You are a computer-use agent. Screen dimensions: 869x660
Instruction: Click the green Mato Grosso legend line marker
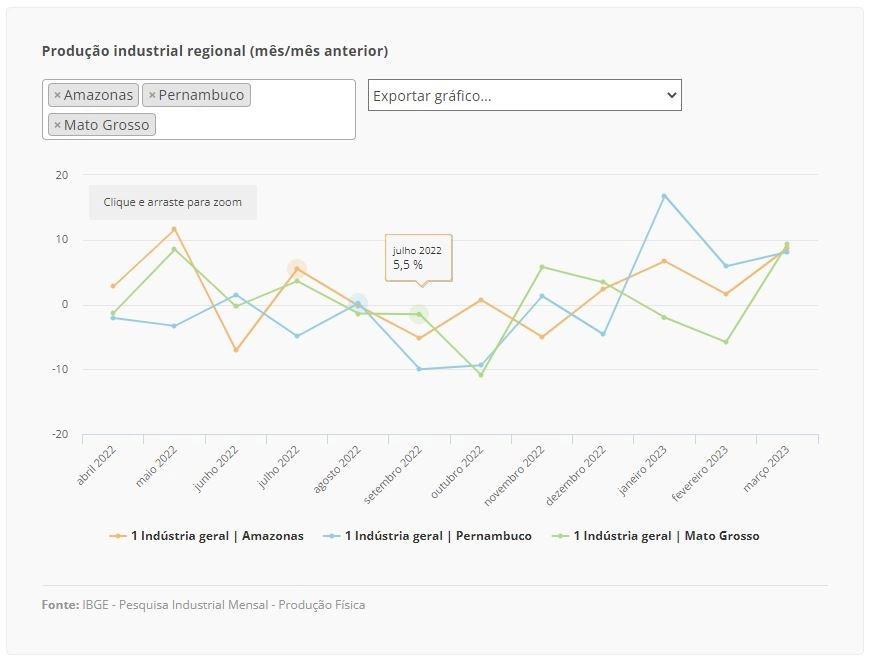pos(560,536)
